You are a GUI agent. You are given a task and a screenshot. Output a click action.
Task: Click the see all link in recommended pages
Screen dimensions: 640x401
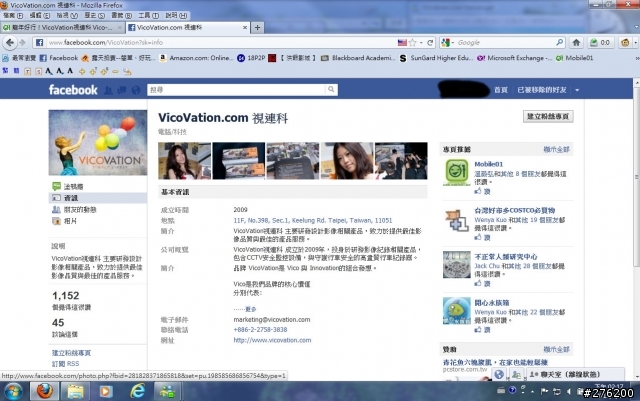556,149
